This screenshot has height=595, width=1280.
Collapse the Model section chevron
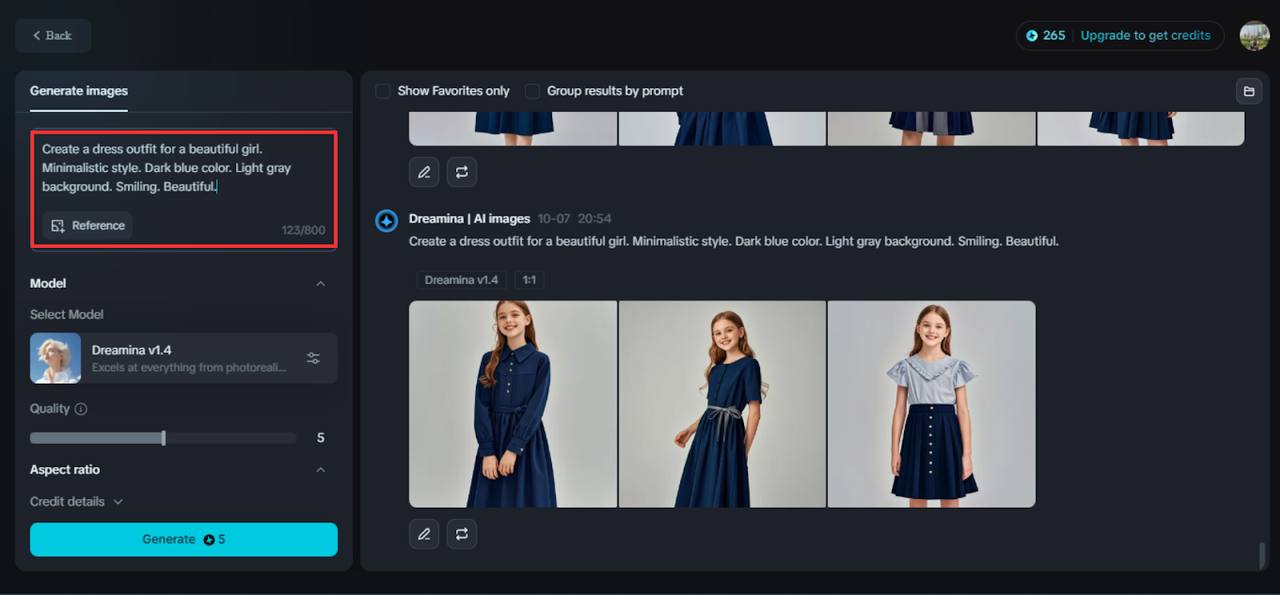321,284
